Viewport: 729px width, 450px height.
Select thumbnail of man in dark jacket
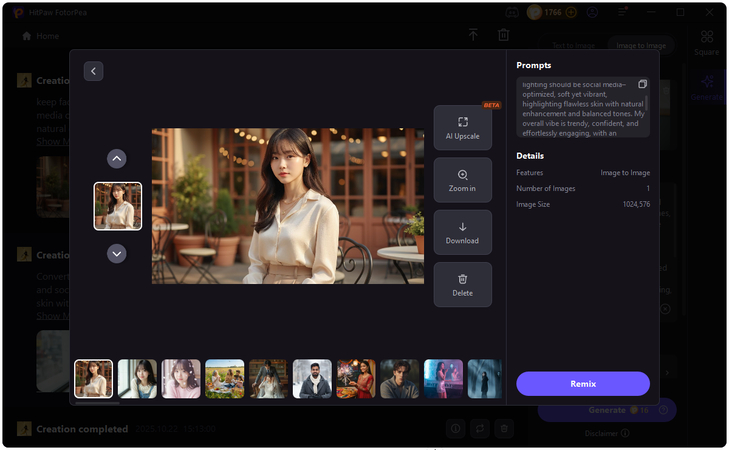click(x=400, y=379)
